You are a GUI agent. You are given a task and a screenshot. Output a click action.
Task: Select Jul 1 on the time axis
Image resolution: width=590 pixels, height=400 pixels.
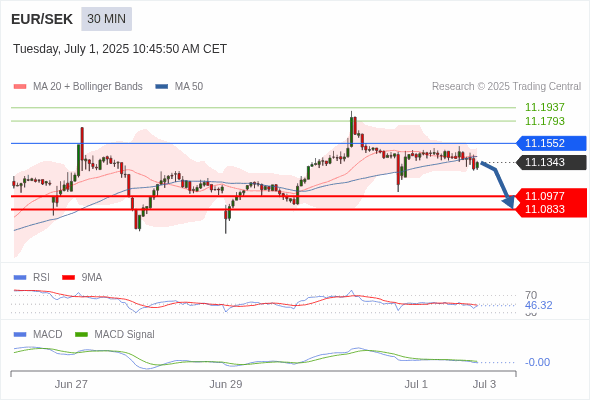tap(416, 384)
